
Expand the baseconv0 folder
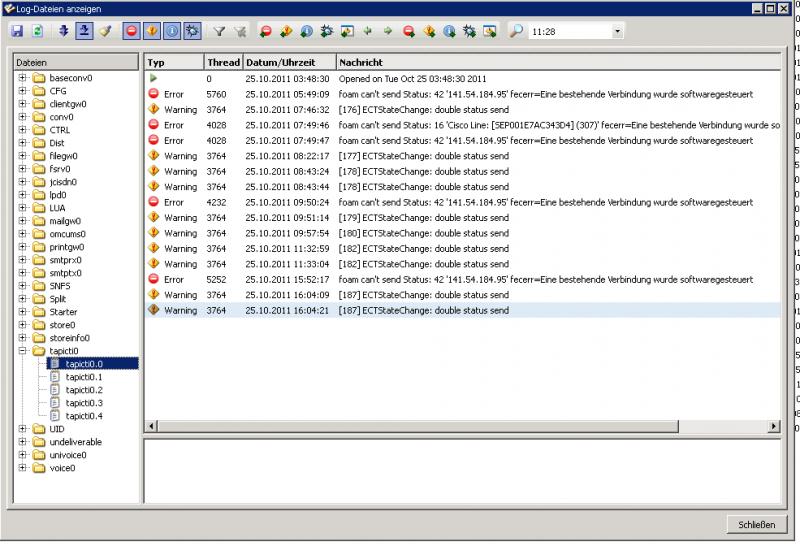click(x=22, y=78)
